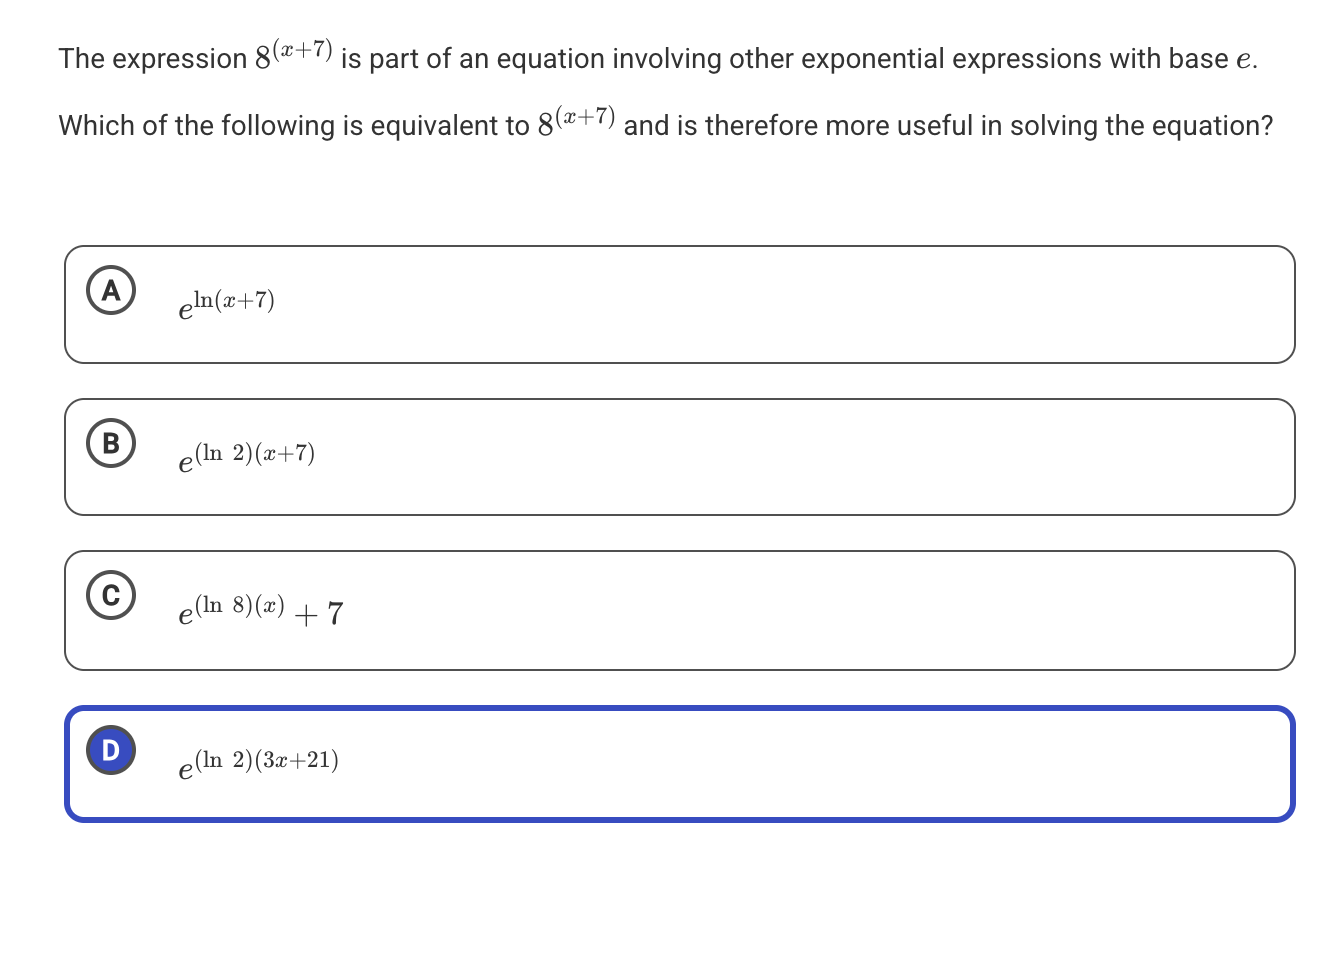Click the filled blue D icon
The image size is (1324, 954).
(111, 750)
